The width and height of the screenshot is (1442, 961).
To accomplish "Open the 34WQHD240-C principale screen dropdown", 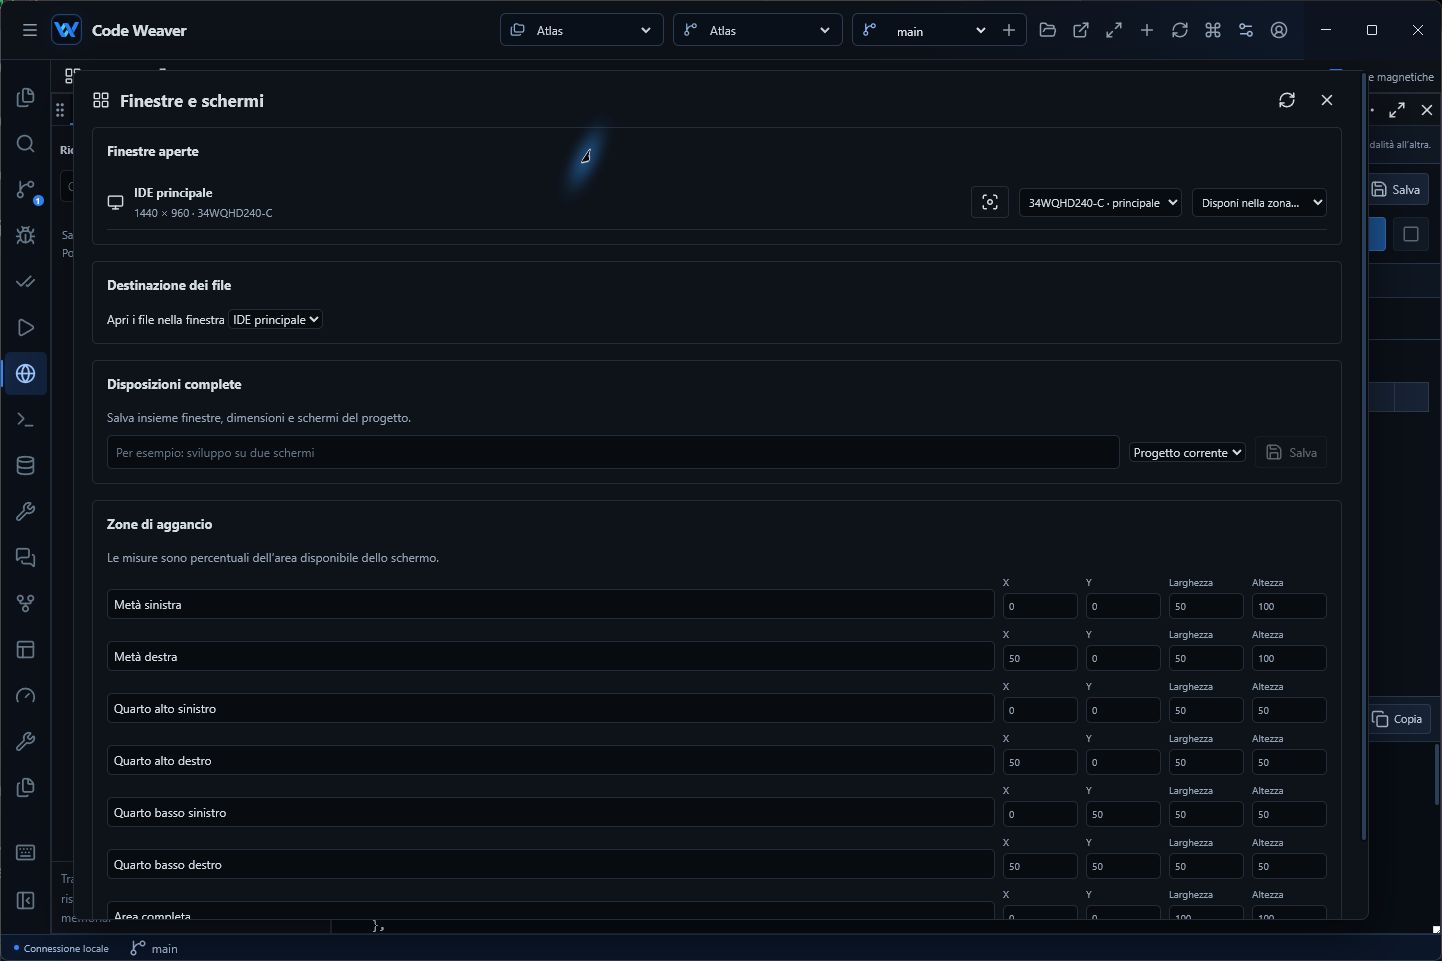I will tap(1100, 202).
